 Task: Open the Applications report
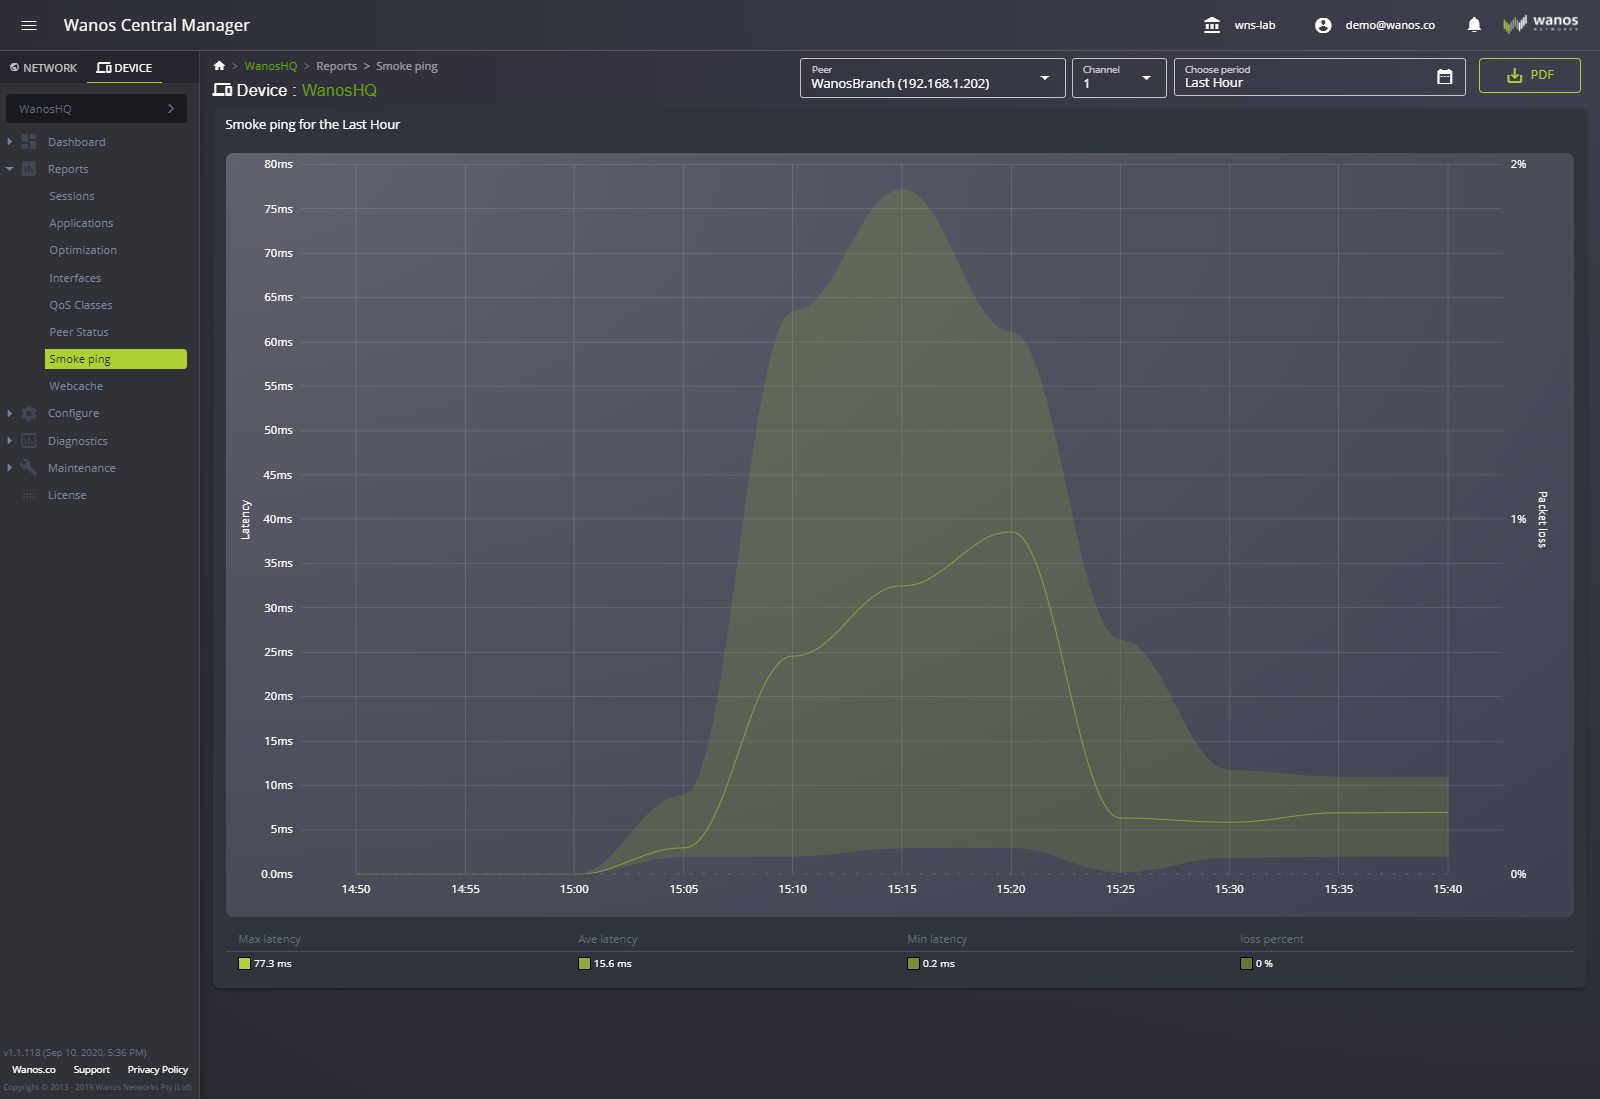click(x=81, y=223)
